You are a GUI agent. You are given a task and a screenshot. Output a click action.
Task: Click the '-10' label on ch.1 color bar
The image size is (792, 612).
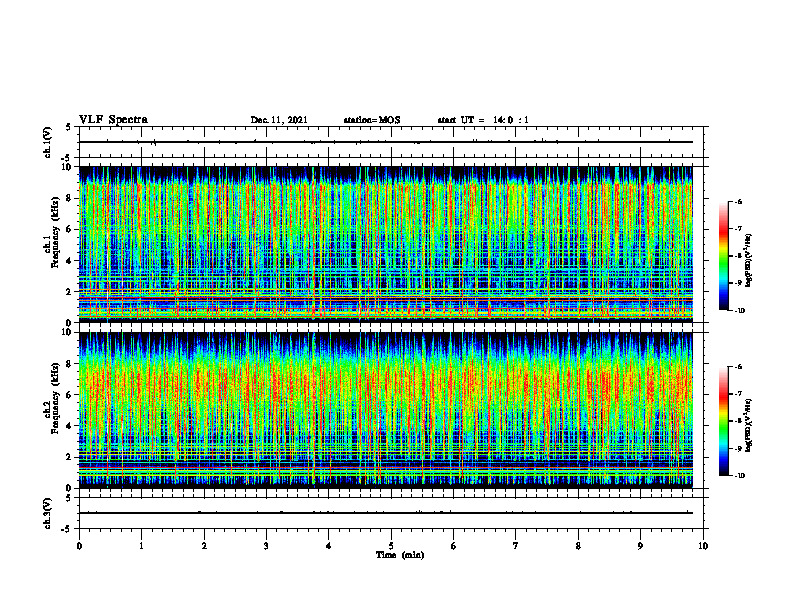coord(740,311)
